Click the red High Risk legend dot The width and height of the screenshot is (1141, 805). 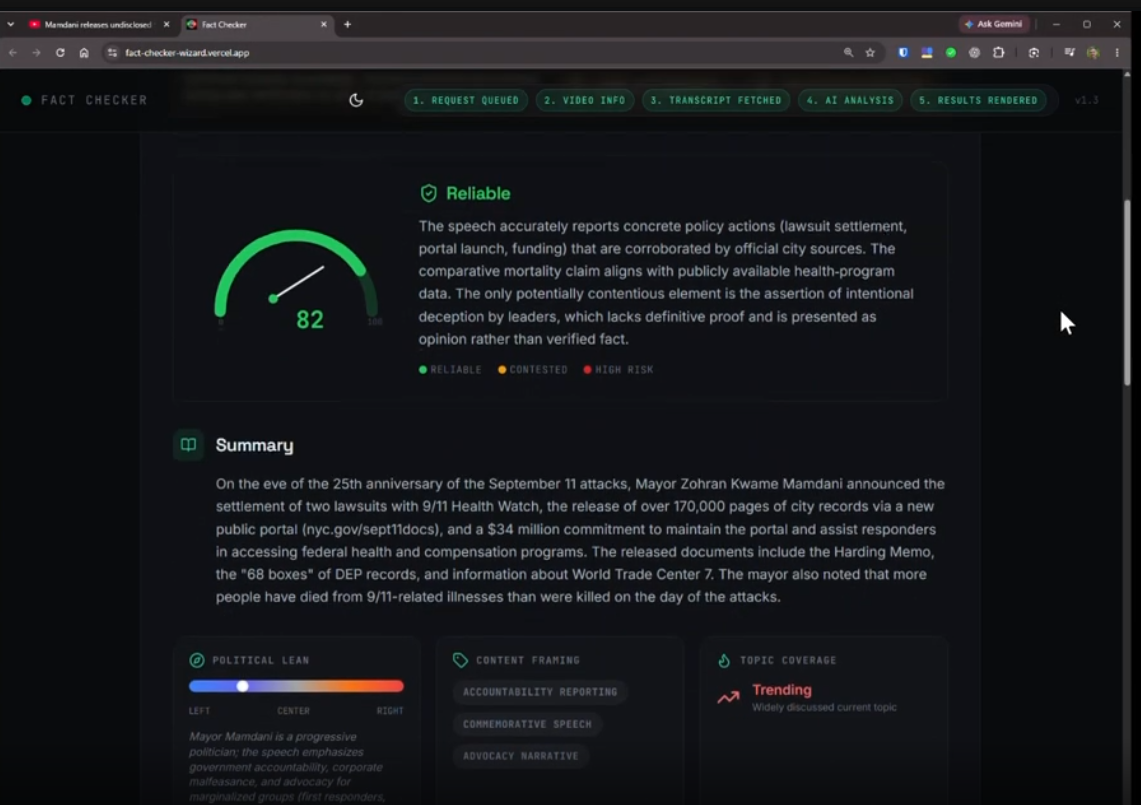pyautogui.click(x=587, y=370)
